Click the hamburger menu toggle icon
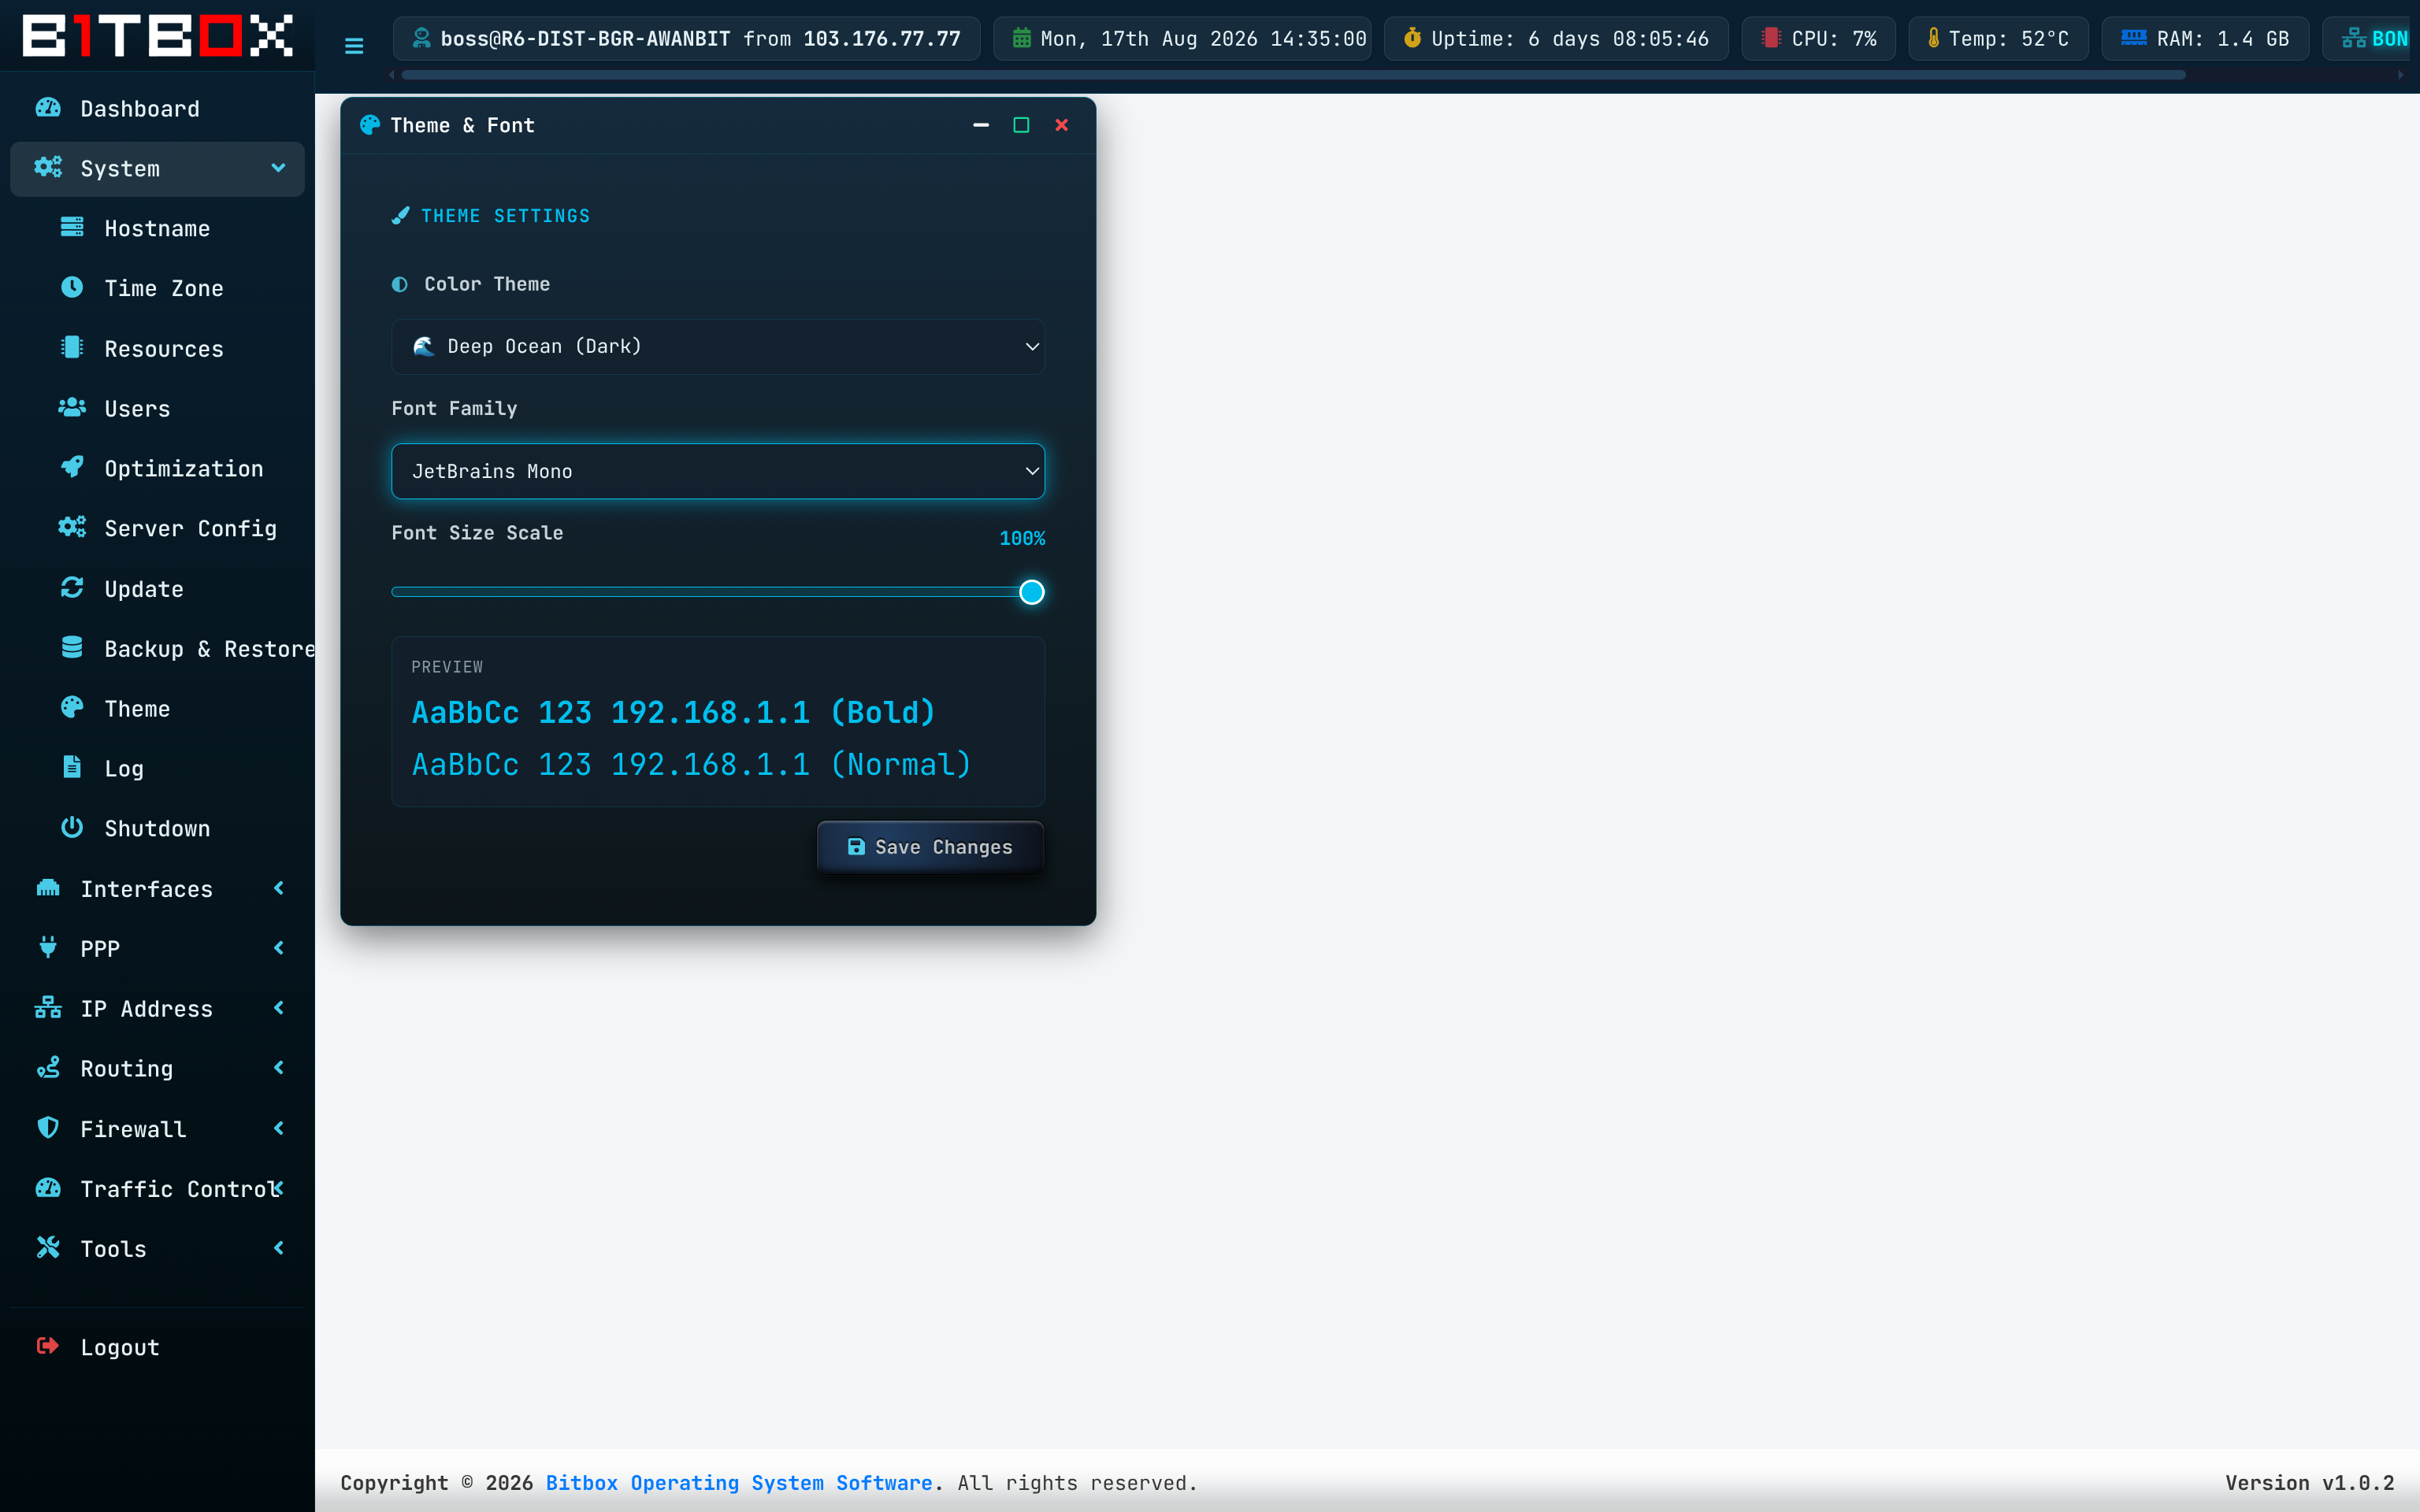The width and height of the screenshot is (2420, 1512). point(354,46)
